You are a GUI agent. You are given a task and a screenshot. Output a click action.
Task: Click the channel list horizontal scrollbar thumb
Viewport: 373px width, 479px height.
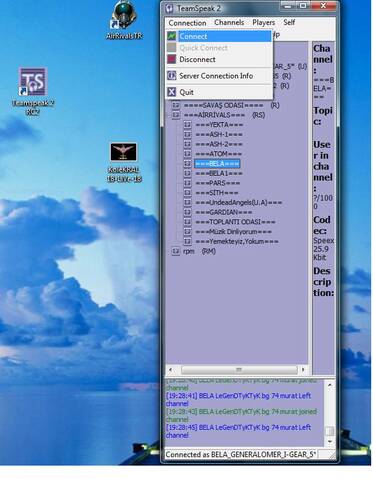point(239,370)
